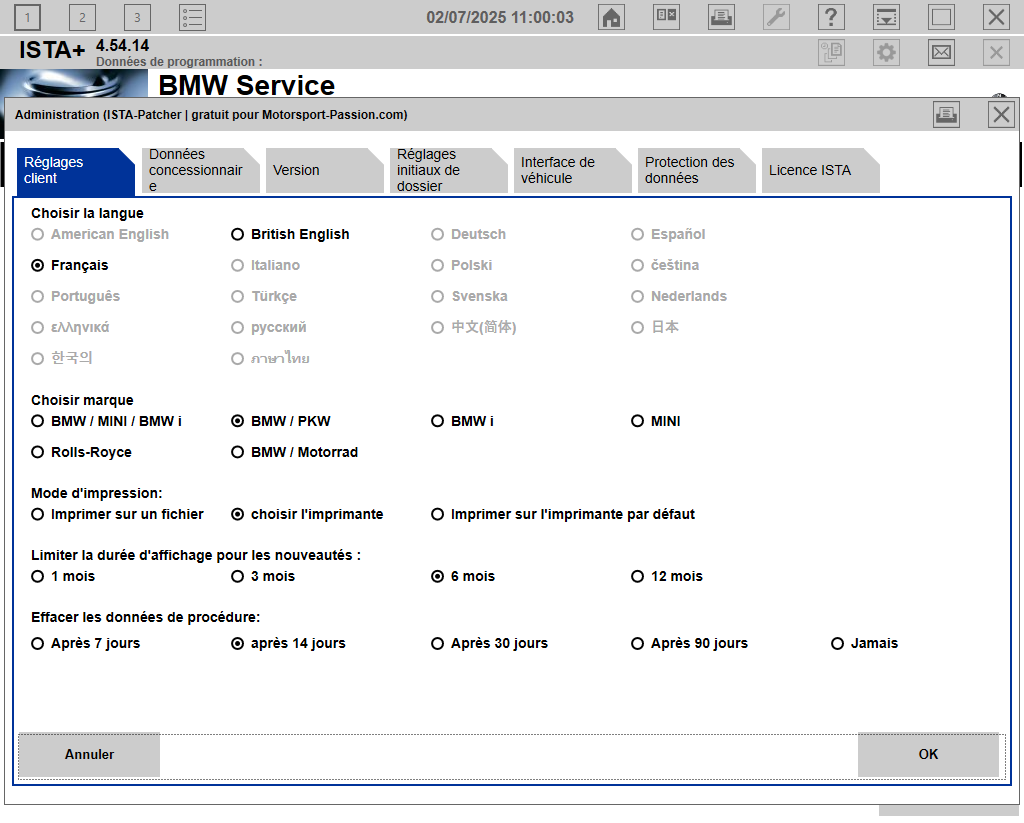Open the Version tab

click(x=324, y=170)
